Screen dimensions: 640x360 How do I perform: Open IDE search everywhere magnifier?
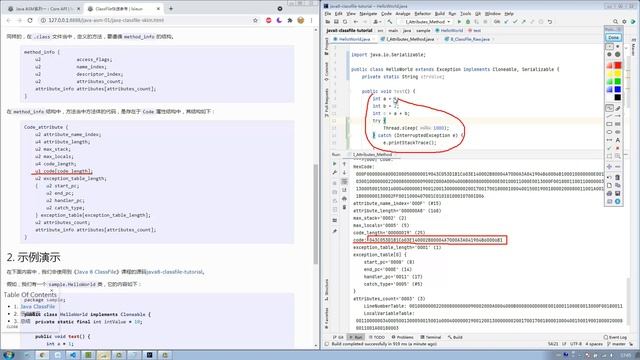click(615, 22)
